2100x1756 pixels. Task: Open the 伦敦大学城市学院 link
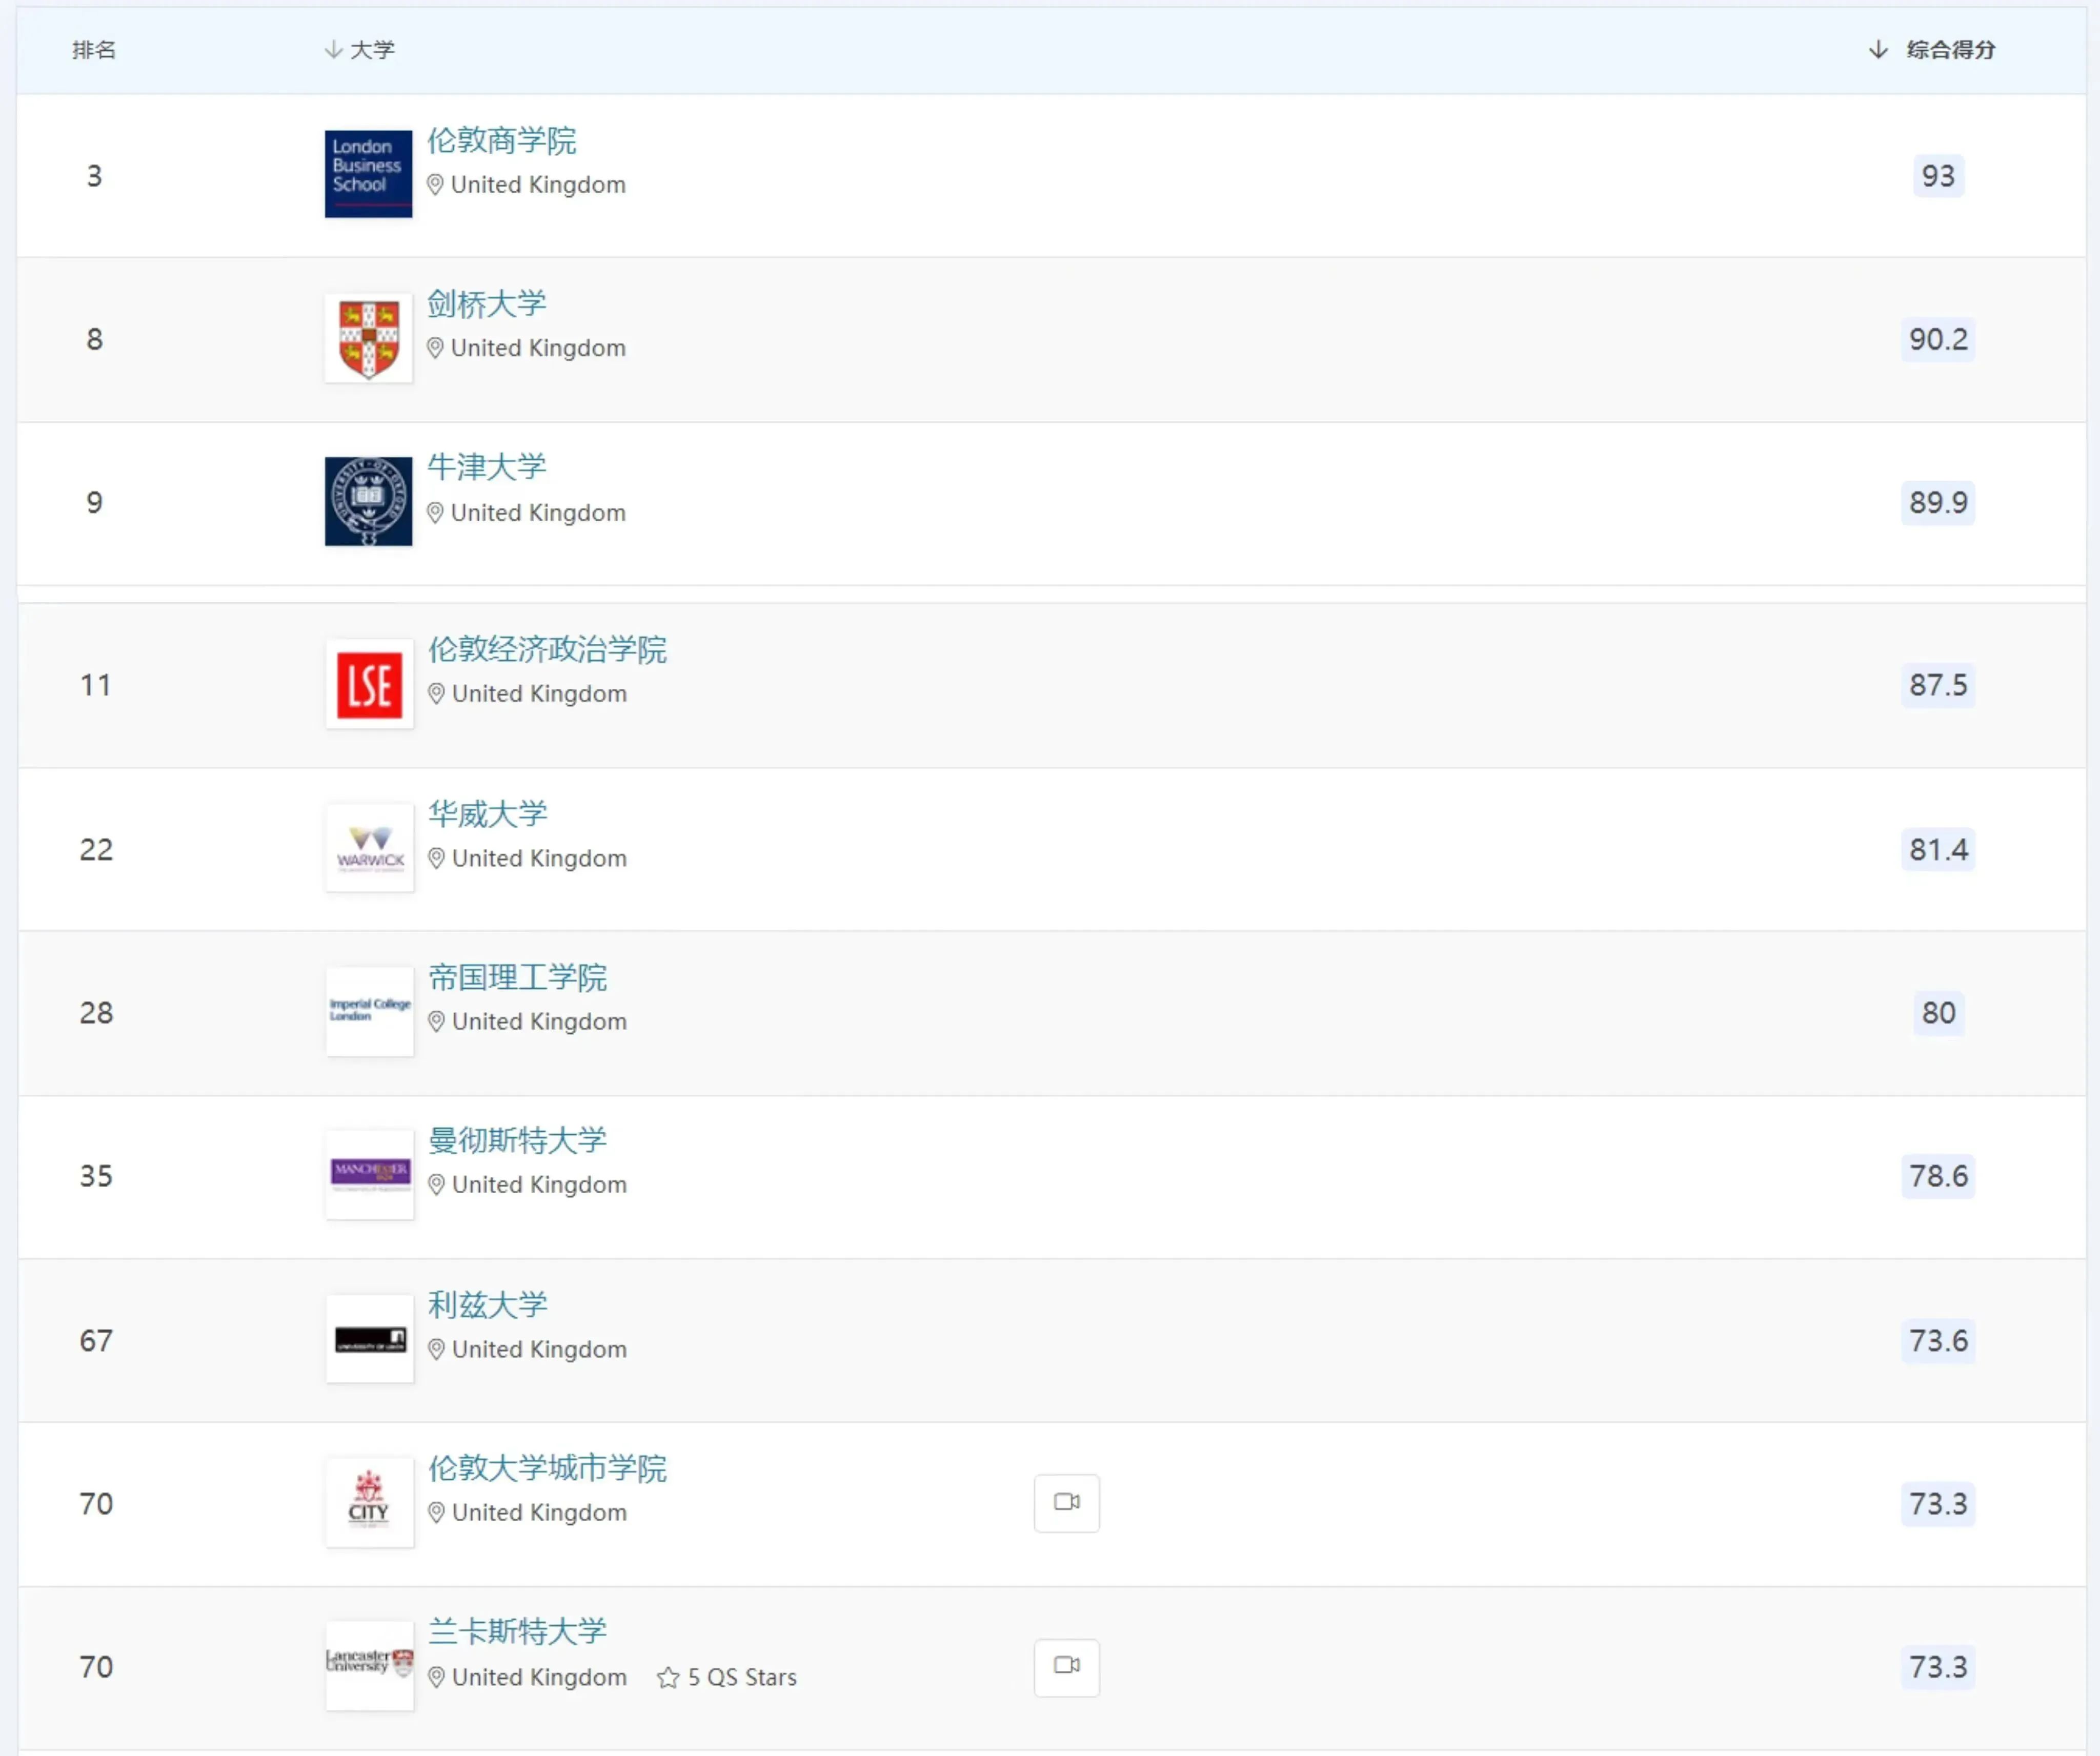click(x=548, y=1469)
